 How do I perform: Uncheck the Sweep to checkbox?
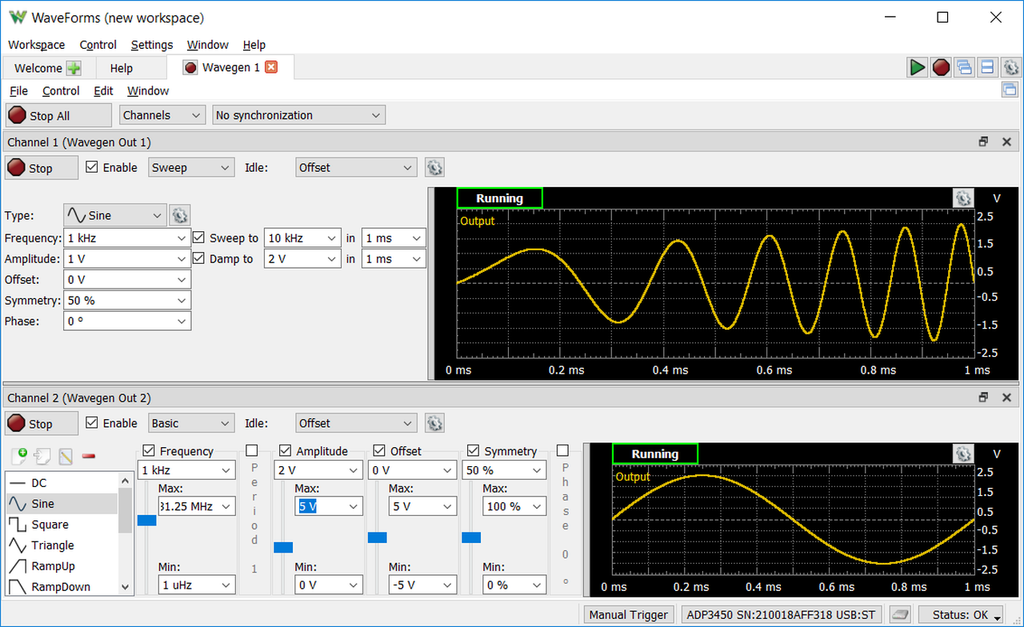199,238
